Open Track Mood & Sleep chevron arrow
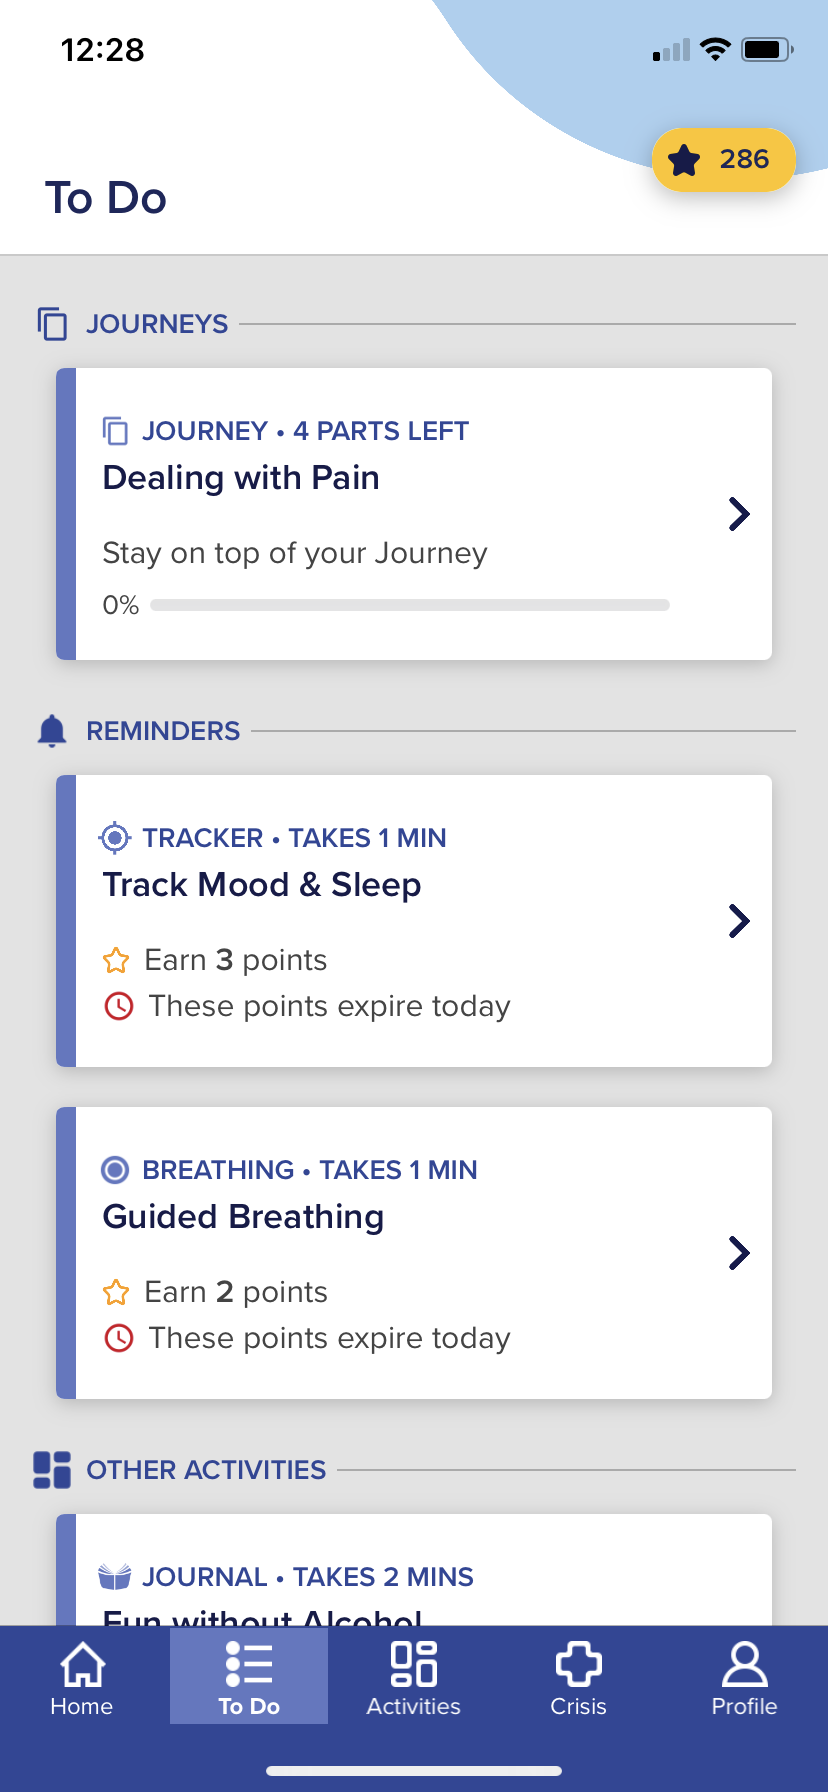The width and height of the screenshot is (828, 1792). tap(739, 921)
